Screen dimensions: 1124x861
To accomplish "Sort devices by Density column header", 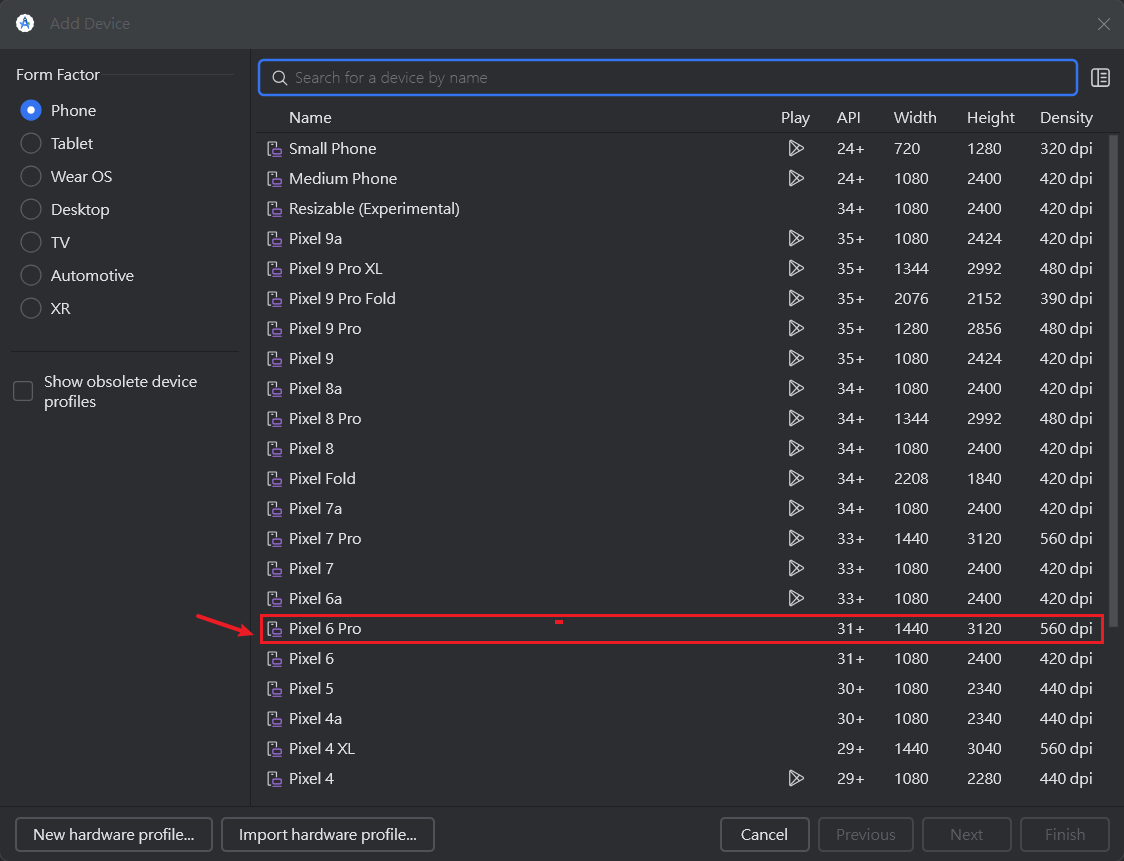I will (x=1066, y=118).
